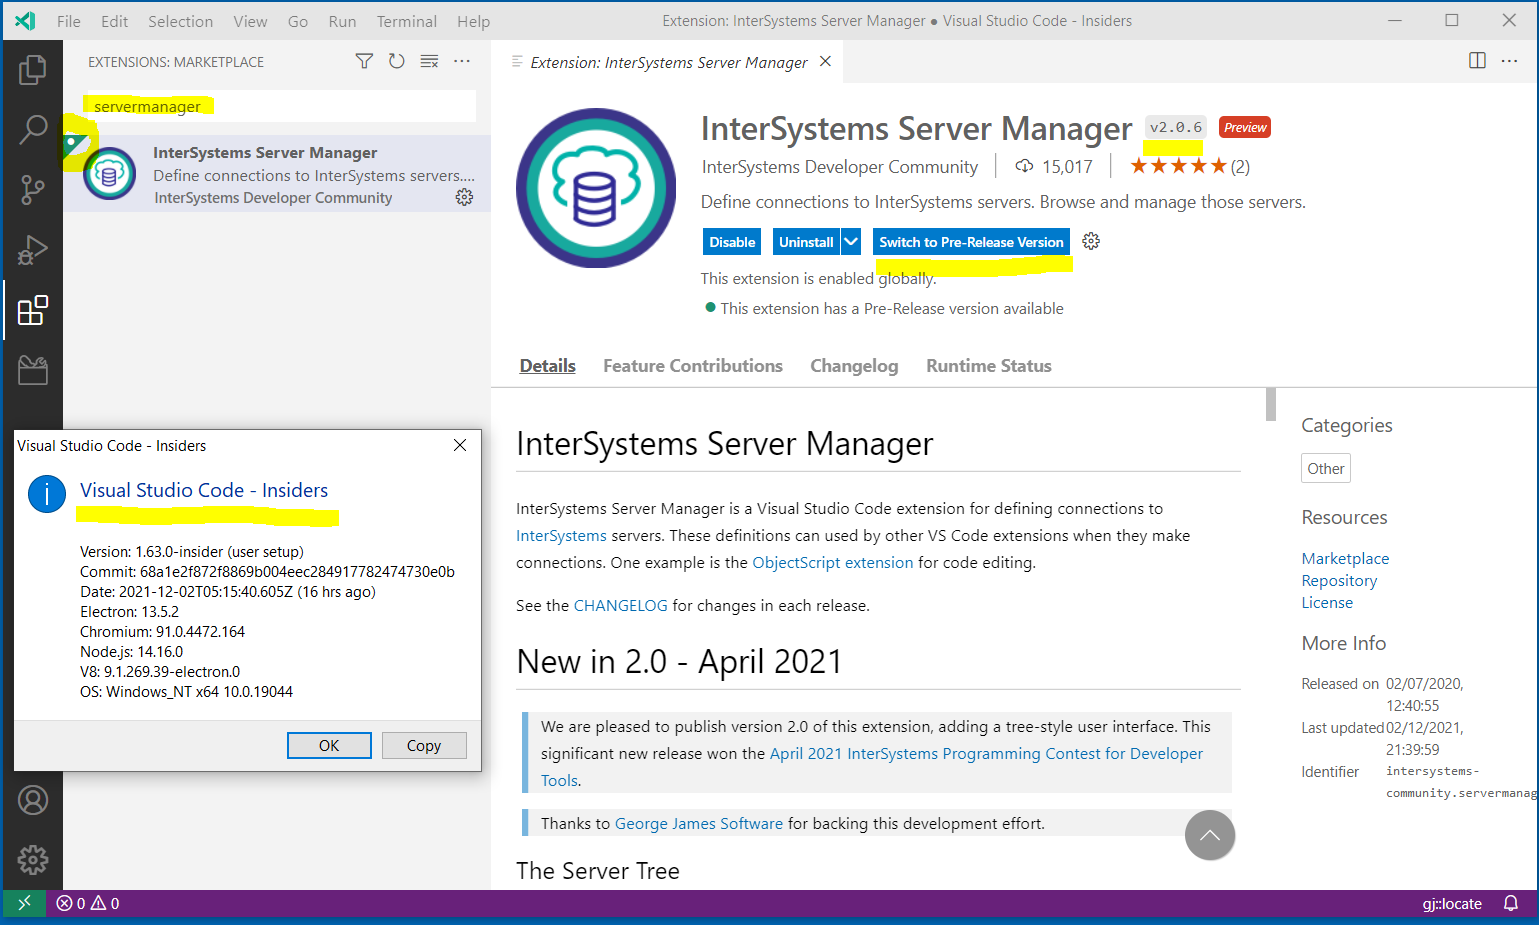Click gj::locate in the status bar

click(x=1452, y=903)
